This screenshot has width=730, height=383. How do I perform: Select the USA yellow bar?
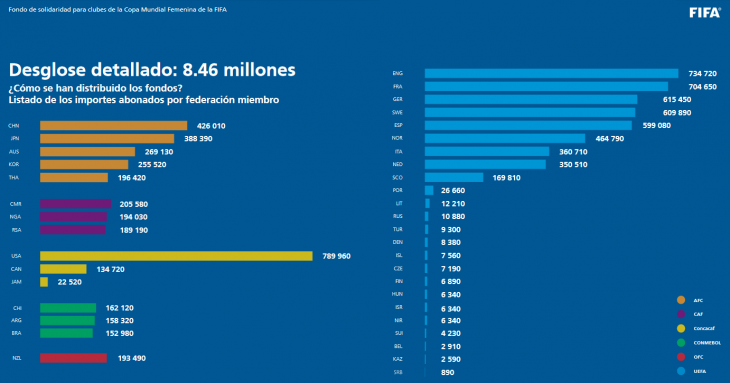point(176,256)
